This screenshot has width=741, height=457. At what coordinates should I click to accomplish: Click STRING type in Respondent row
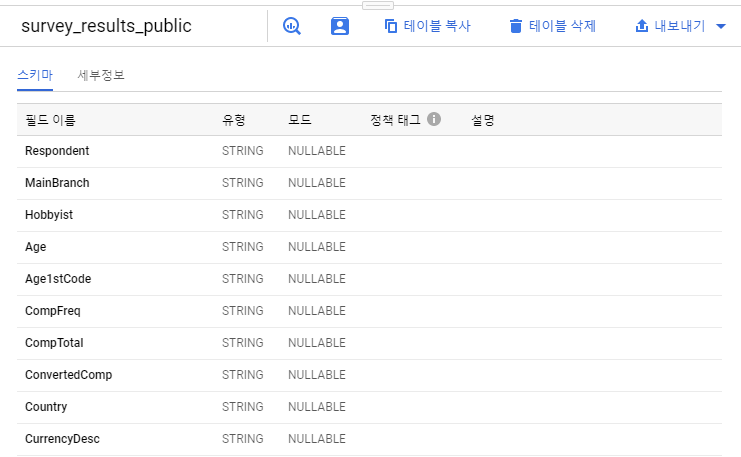242,151
